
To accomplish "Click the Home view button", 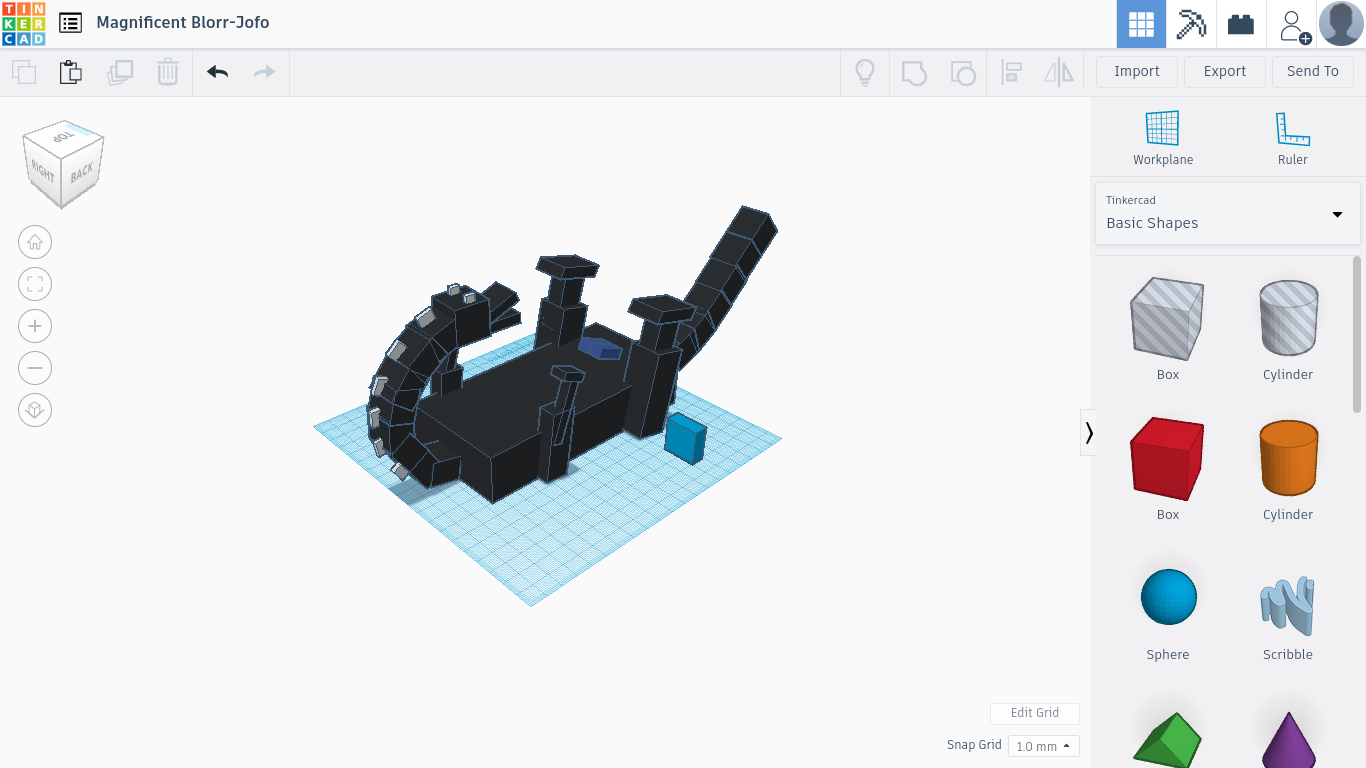I will [35, 242].
